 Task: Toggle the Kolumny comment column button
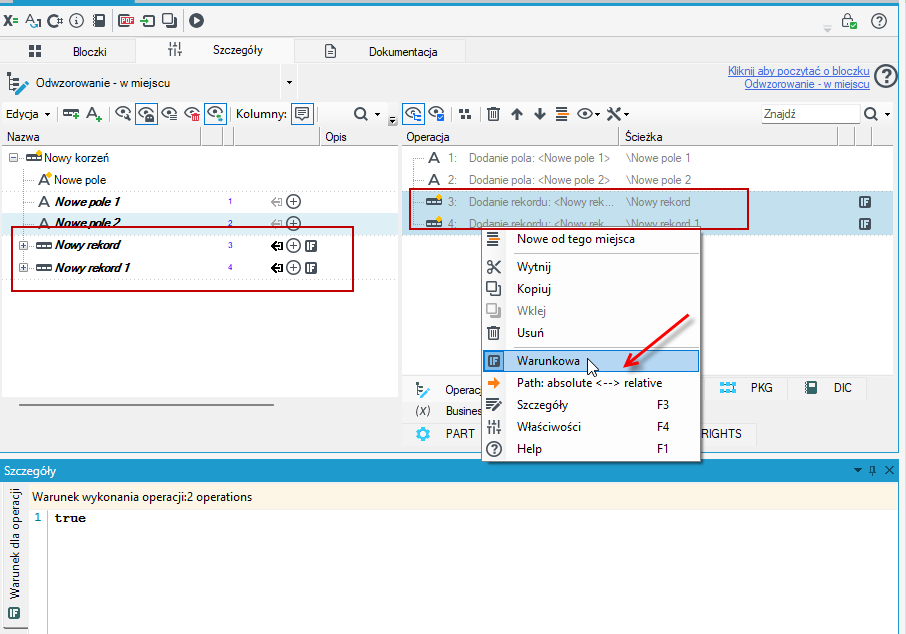[x=302, y=114]
